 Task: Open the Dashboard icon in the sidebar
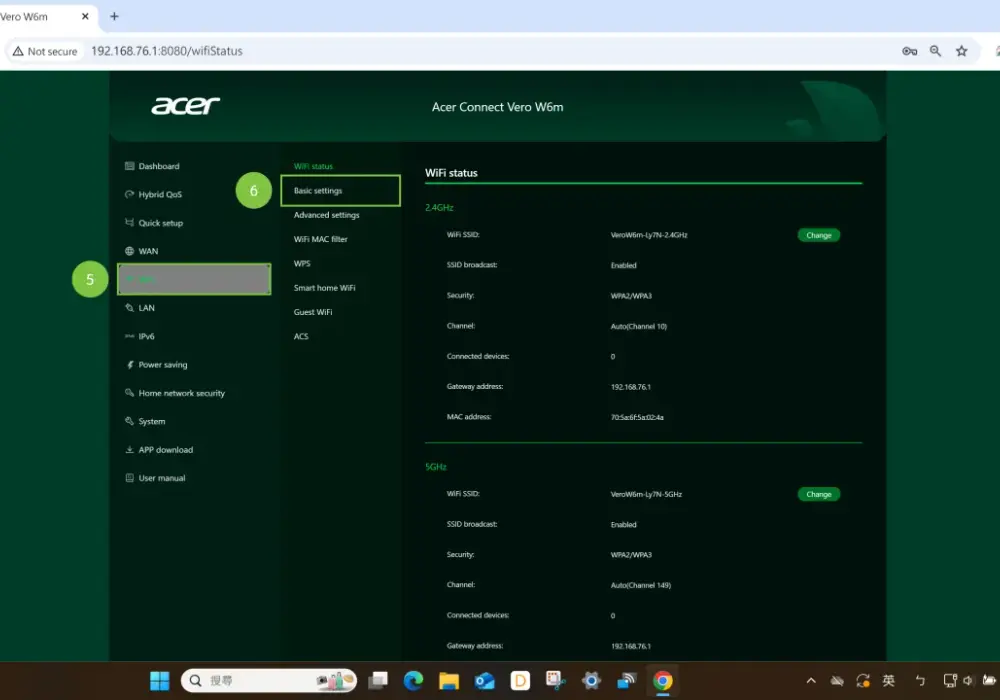coord(129,166)
